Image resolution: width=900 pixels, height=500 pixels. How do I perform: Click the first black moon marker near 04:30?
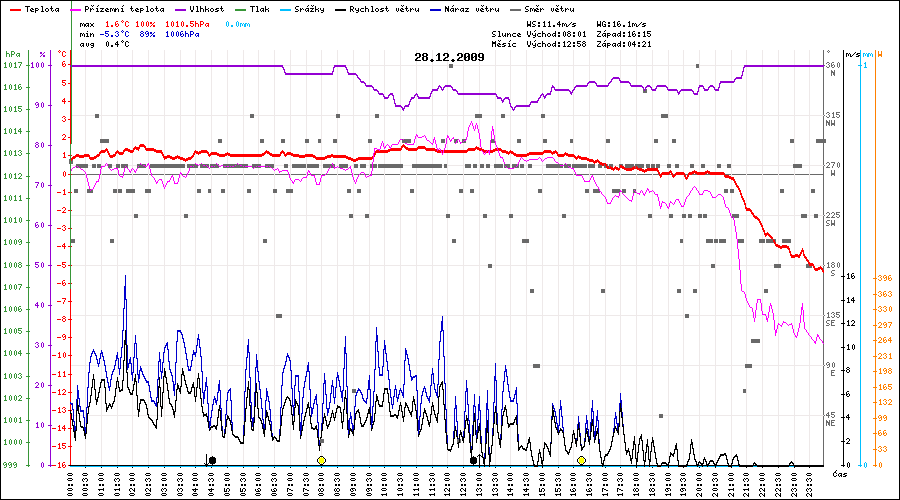coord(212,460)
